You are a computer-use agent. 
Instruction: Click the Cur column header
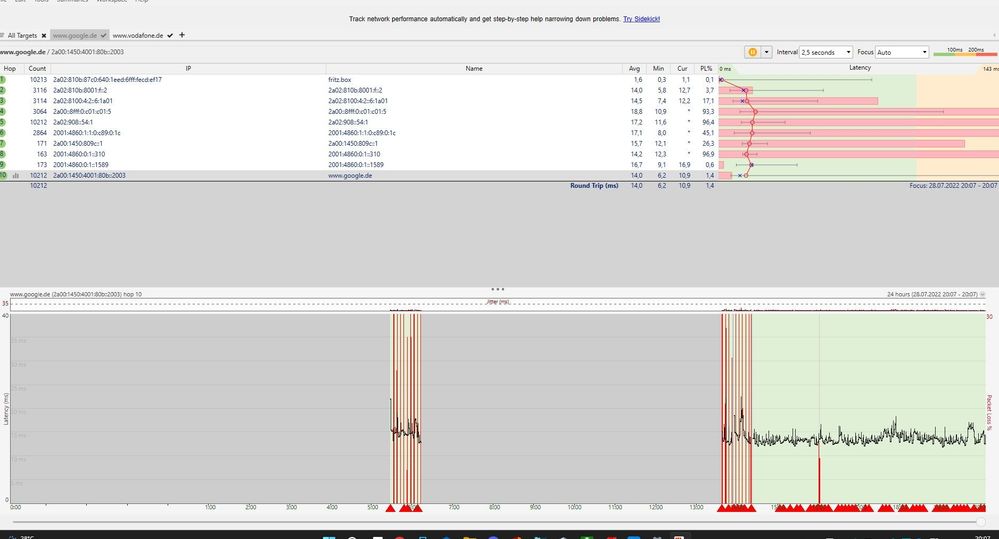tap(682, 68)
